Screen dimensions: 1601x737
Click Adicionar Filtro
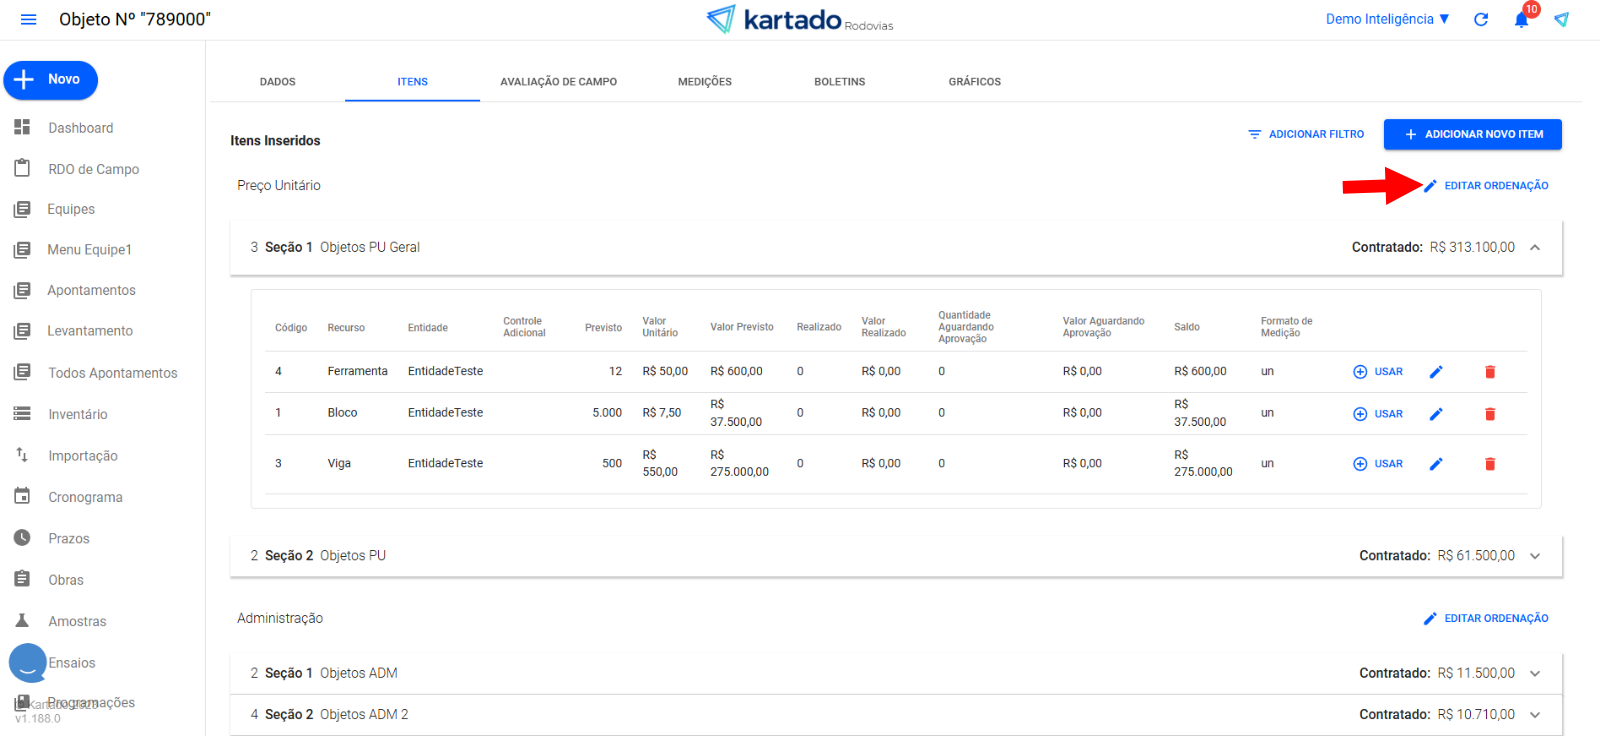tap(1306, 134)
